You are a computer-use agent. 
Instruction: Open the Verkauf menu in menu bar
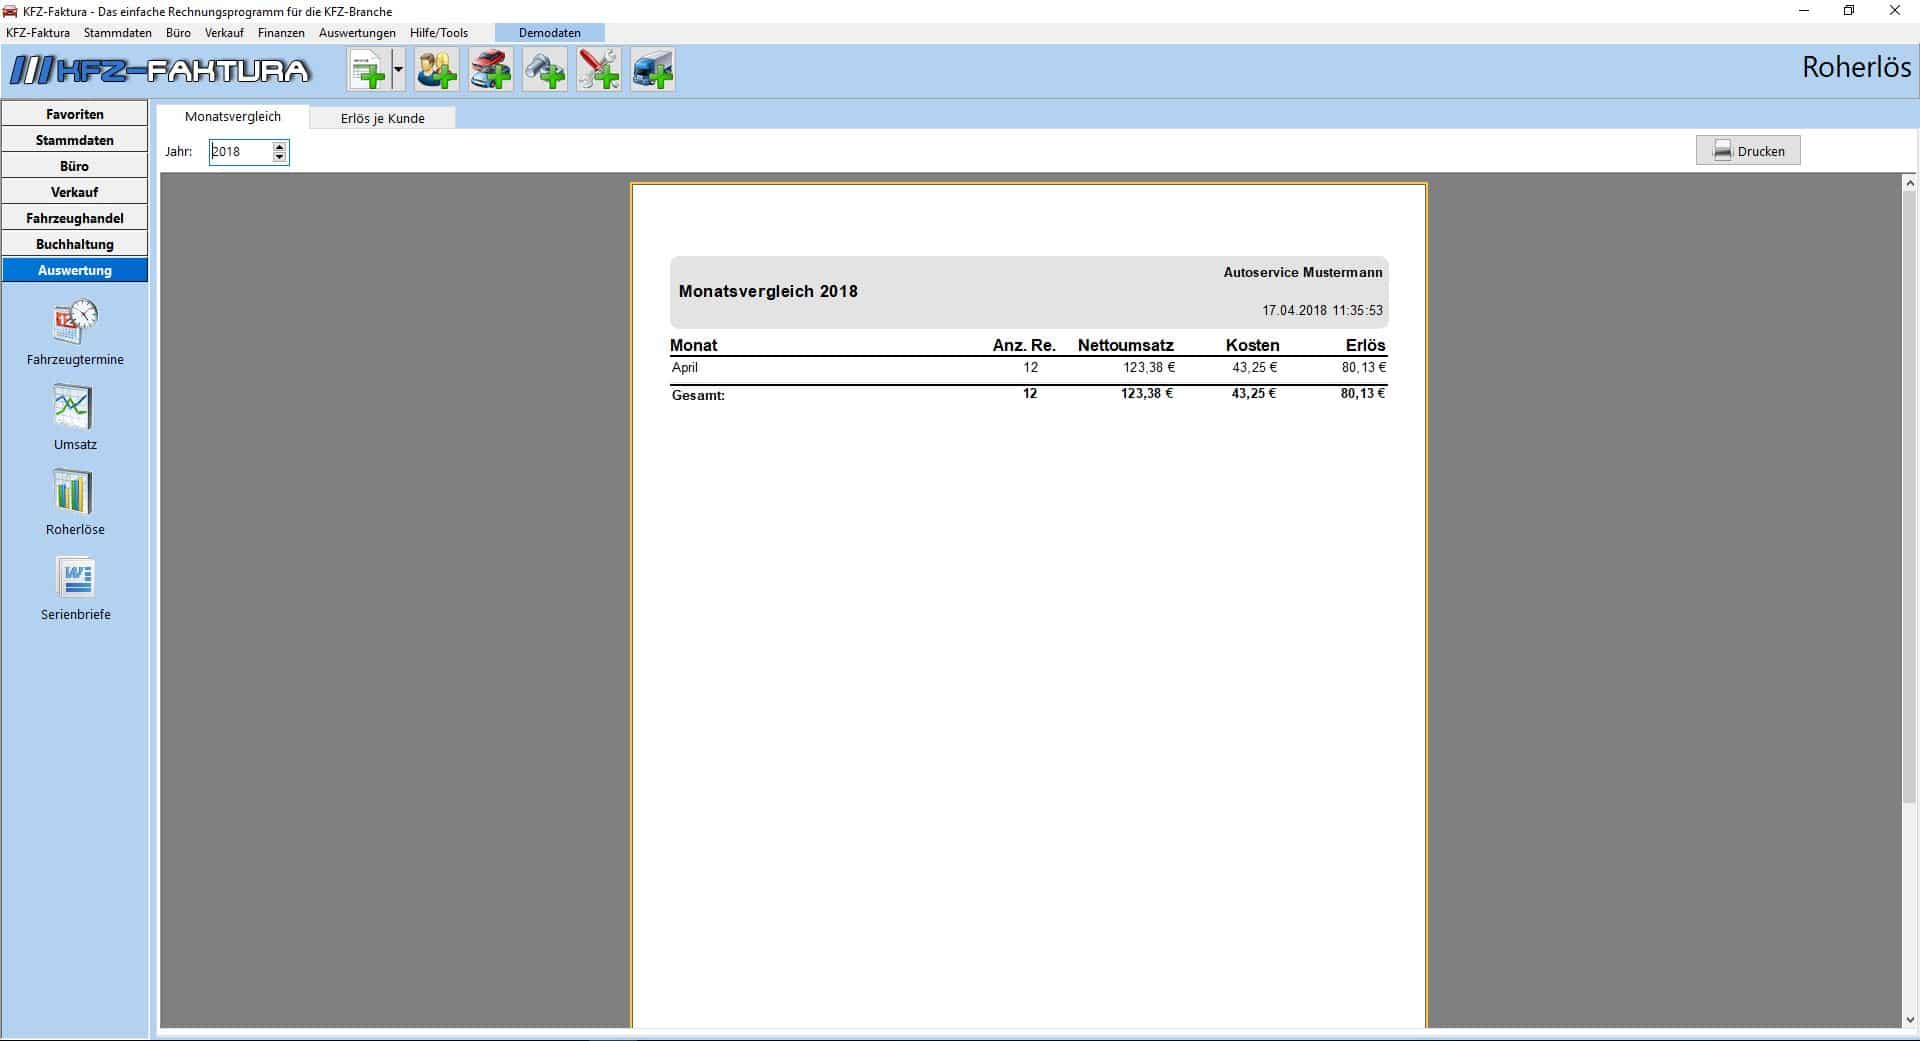[x=224, y=33]
